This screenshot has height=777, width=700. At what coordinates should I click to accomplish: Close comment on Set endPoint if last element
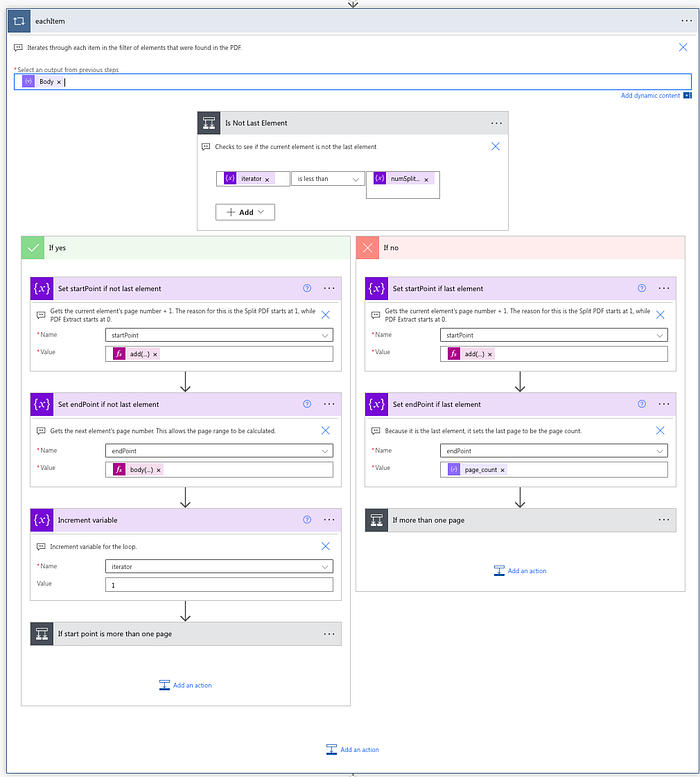pos(660,430)
